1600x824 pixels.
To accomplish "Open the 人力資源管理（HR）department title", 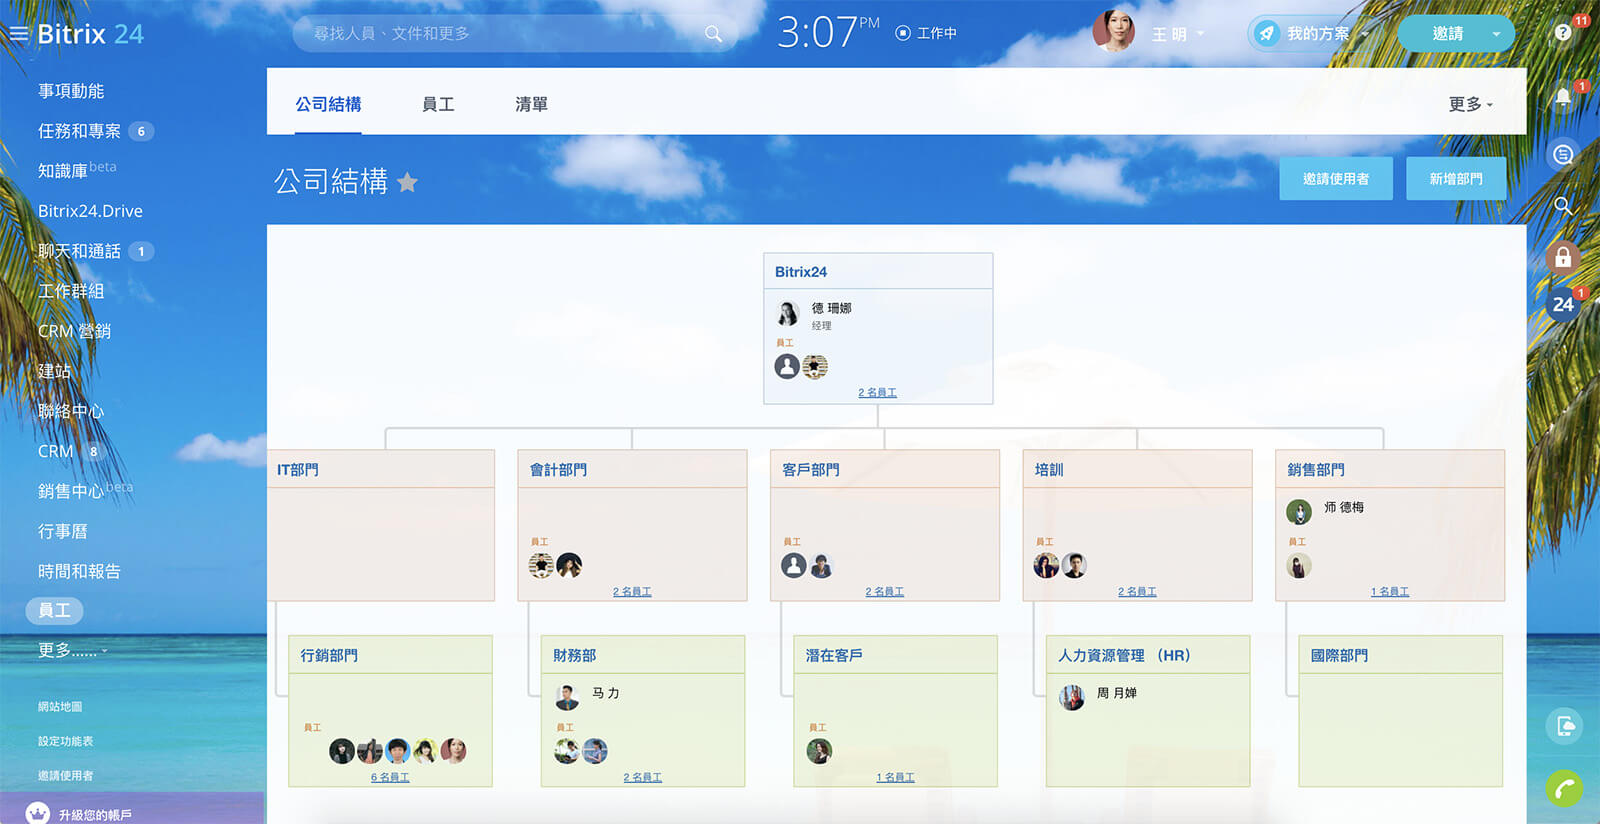I will [x=1125, y=655].
